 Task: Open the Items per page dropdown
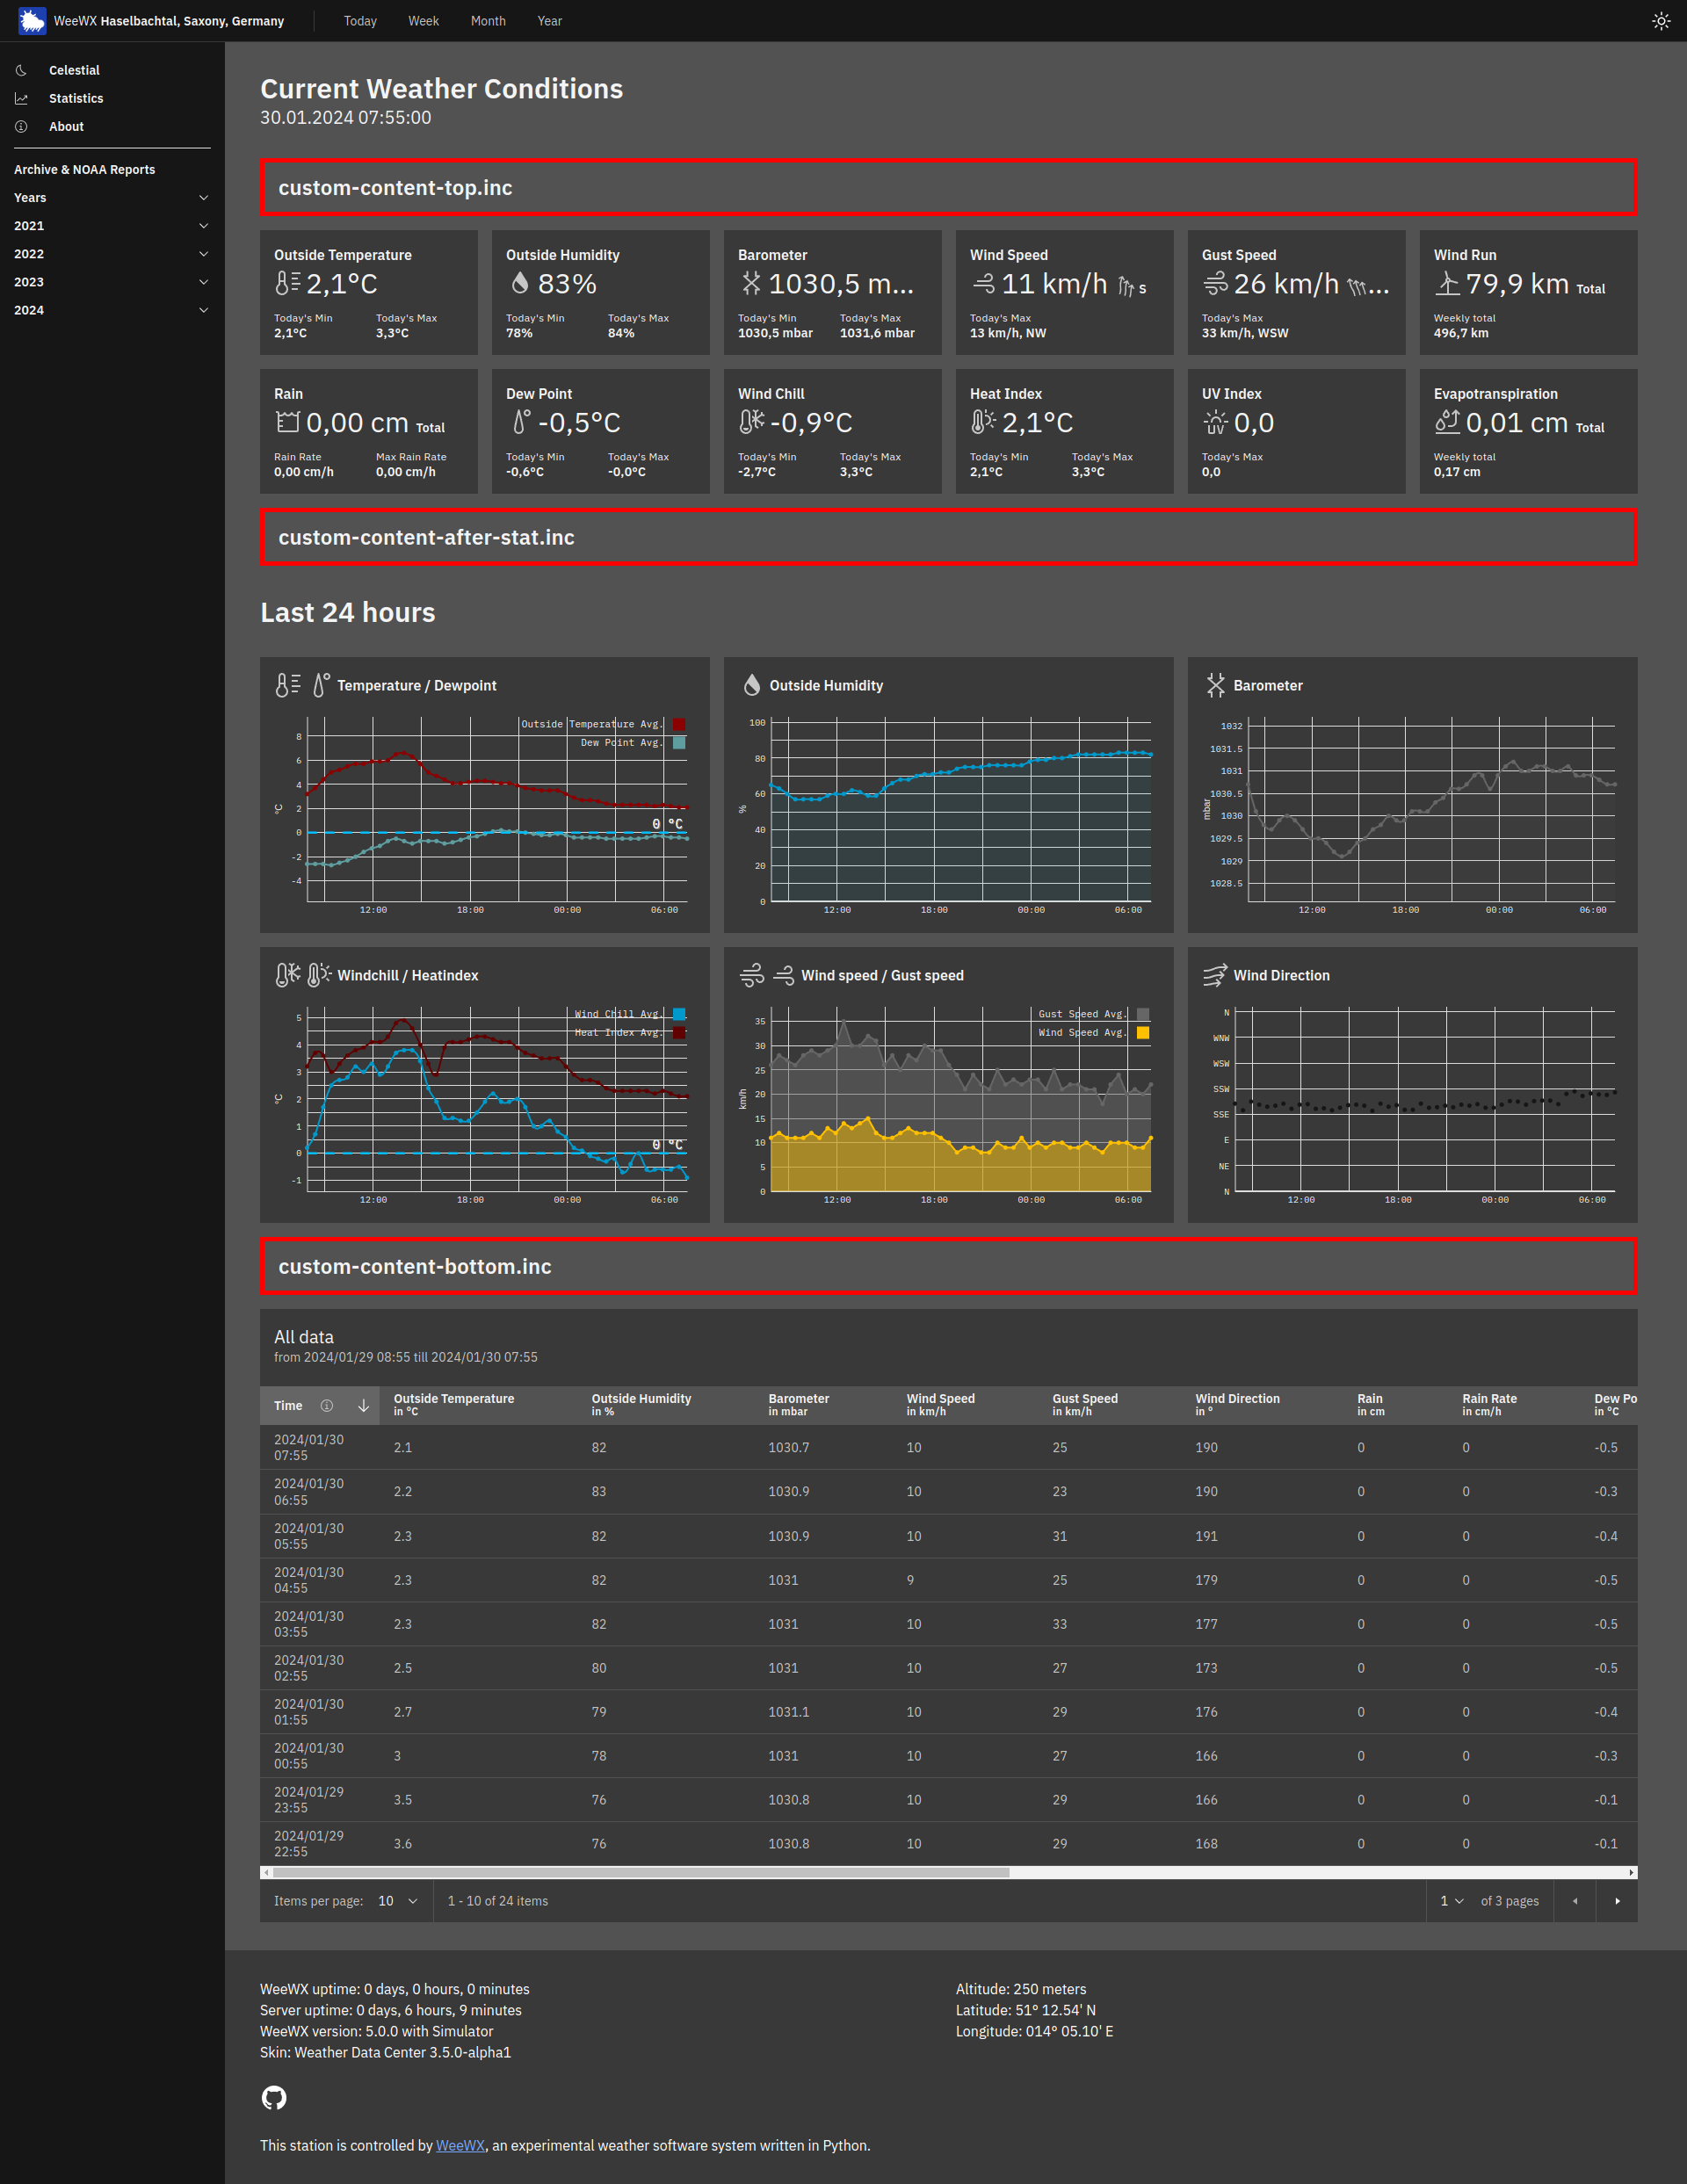[x=396, y=1900]
